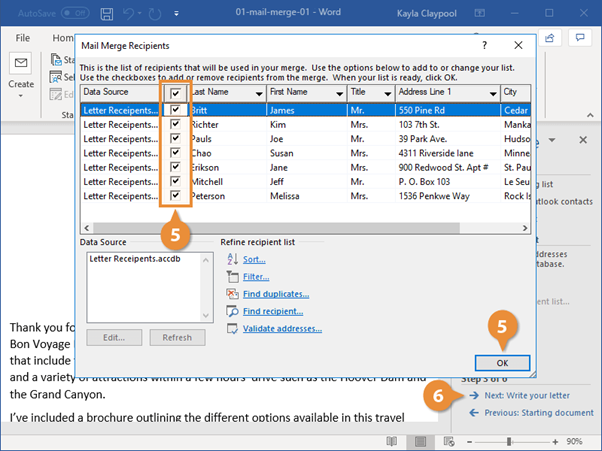The height and width of the screenshot is (451, 602).
Task: Click the recipient list horizontal scrollbar
Action: click(276, 228)
